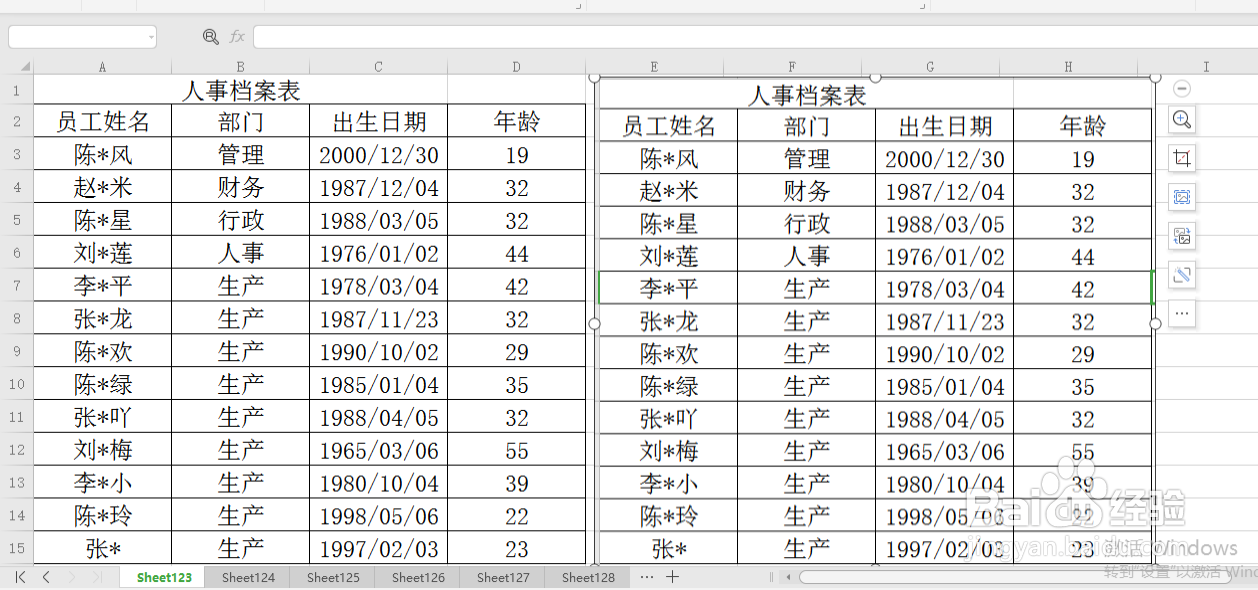Click previous sheet navigation arrow

click(46, 577)
